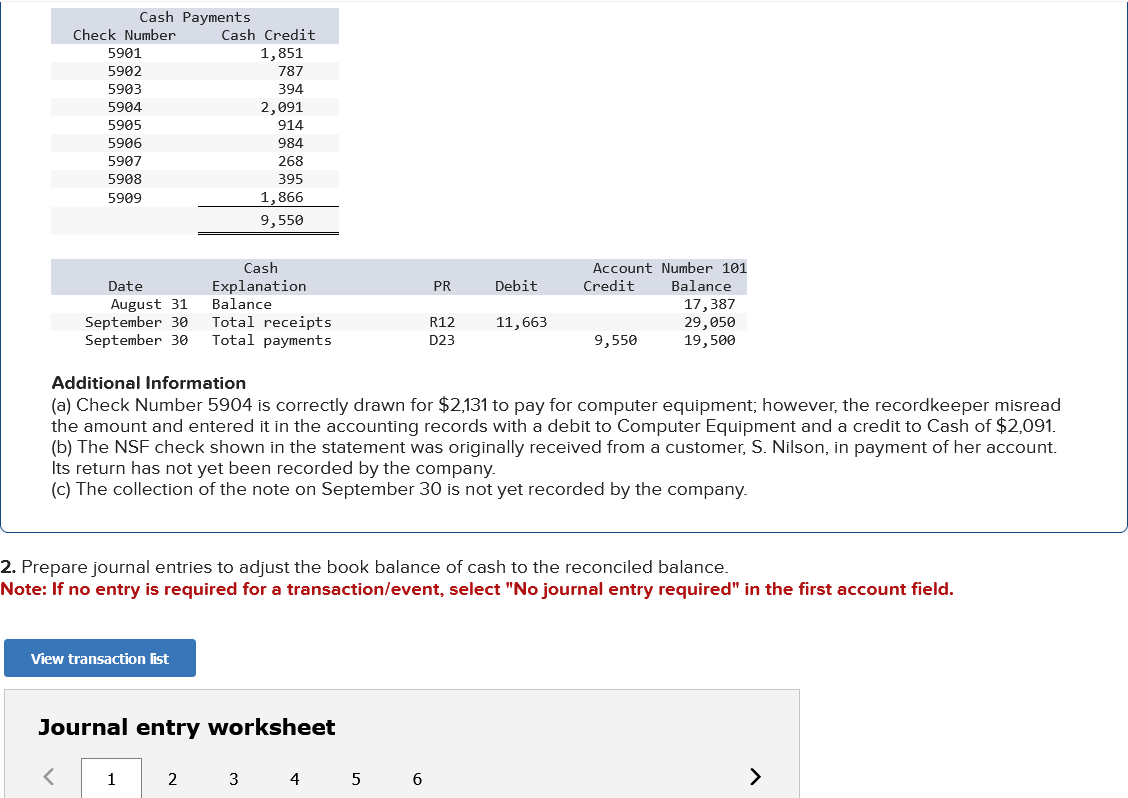This screenshot has width=1128, height=798.
Task: Click the Total receipts explanation
Action: [x=271, y=322]
